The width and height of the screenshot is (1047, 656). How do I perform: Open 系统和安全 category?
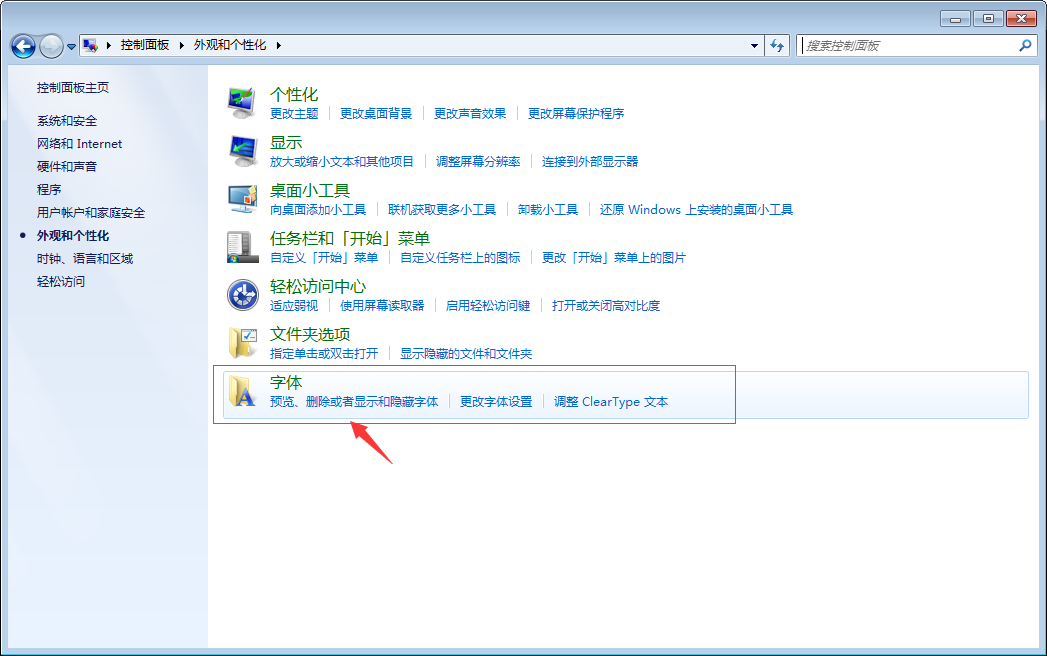(67, 121)
